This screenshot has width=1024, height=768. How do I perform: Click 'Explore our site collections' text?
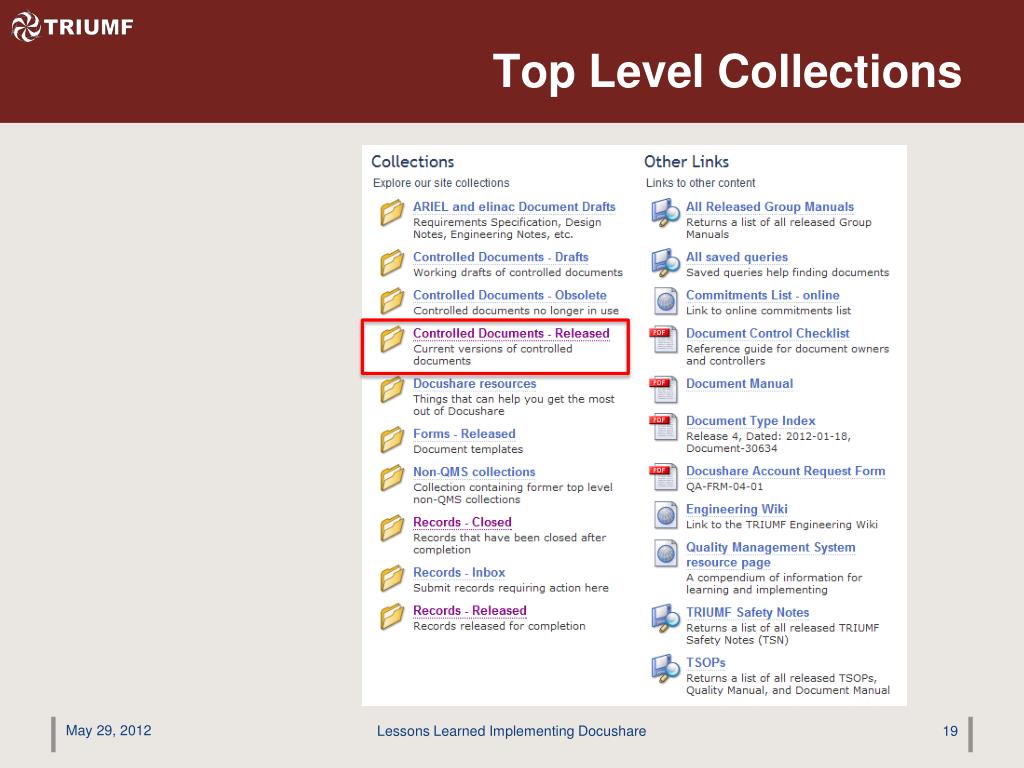441,183
